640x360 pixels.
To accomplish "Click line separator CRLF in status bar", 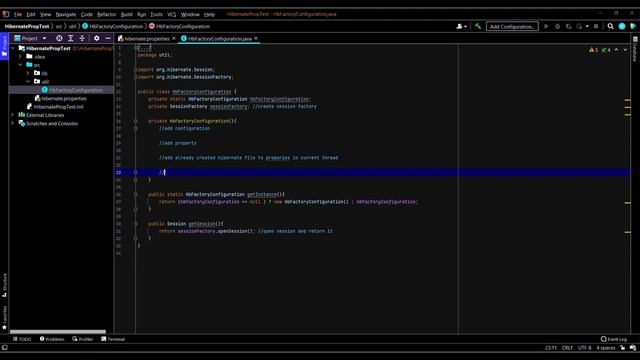I will [x=567, y=348].
